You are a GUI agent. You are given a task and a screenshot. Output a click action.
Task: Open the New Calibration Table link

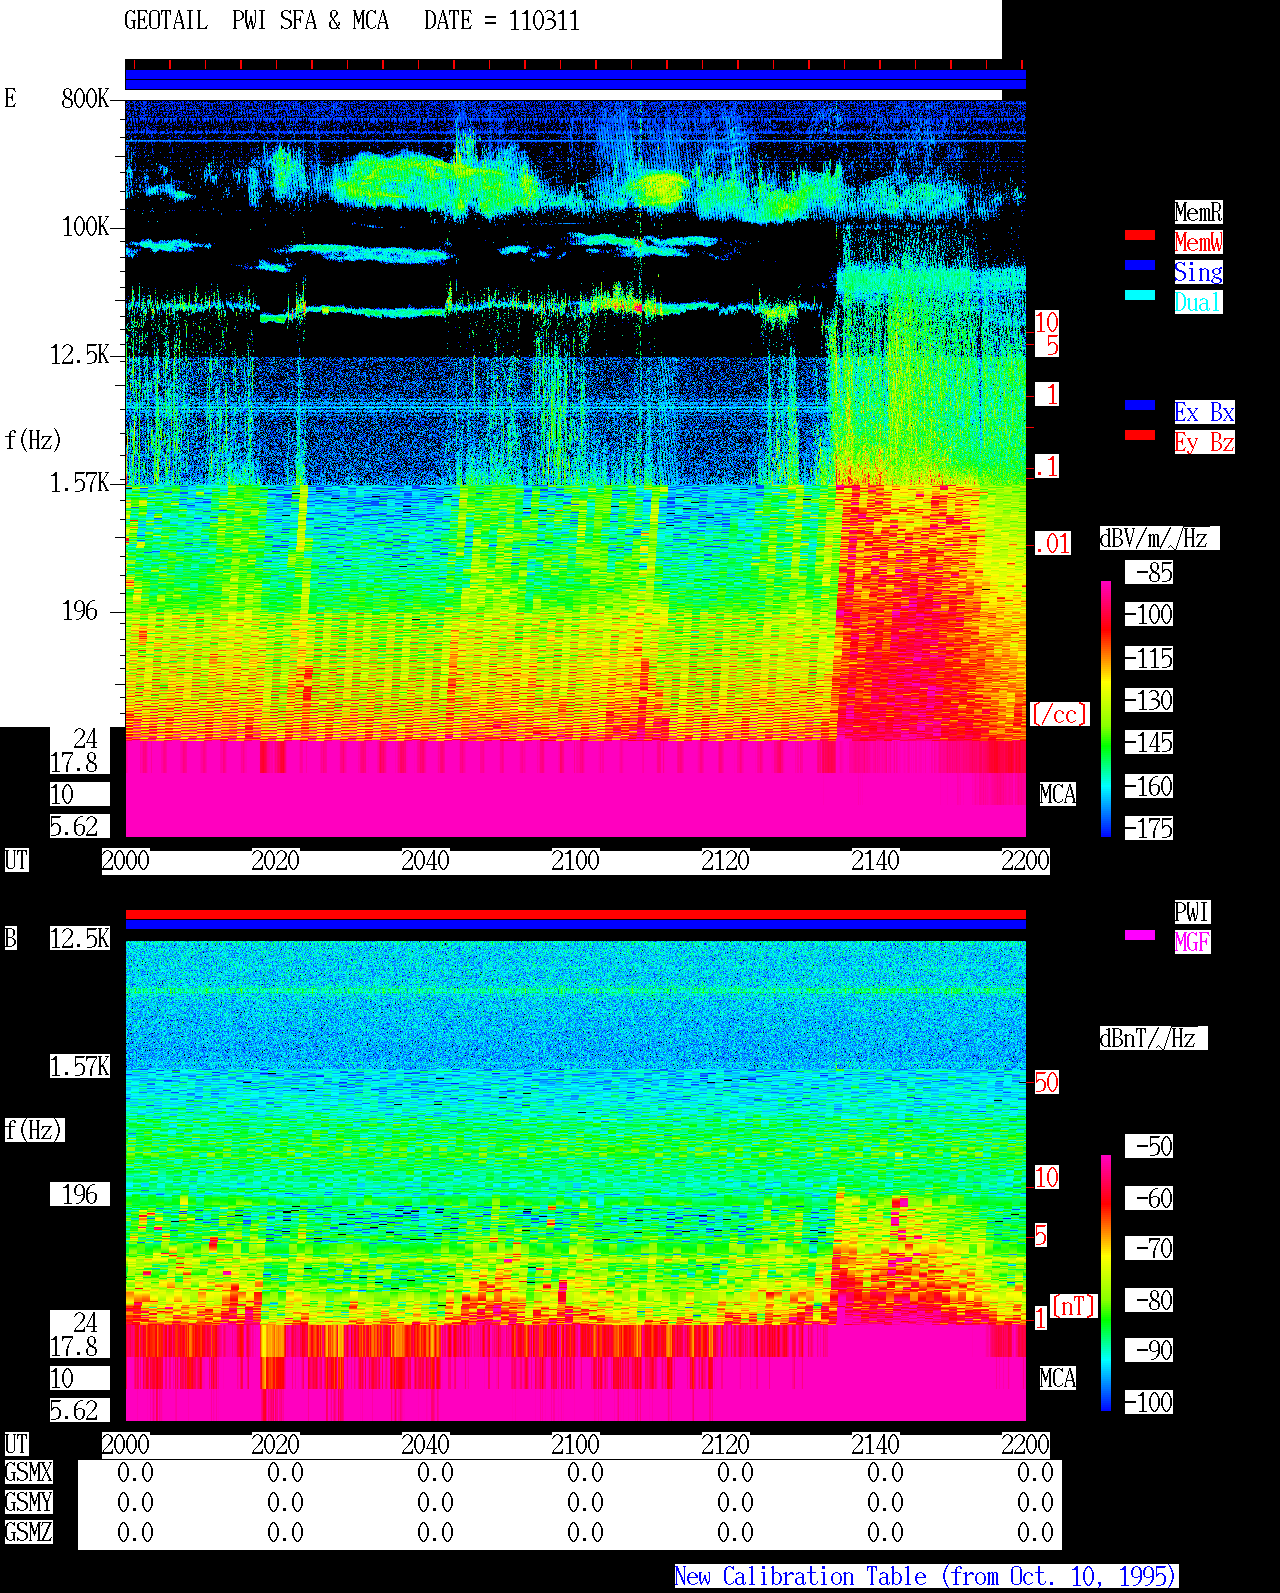(x=926, y=1577)
